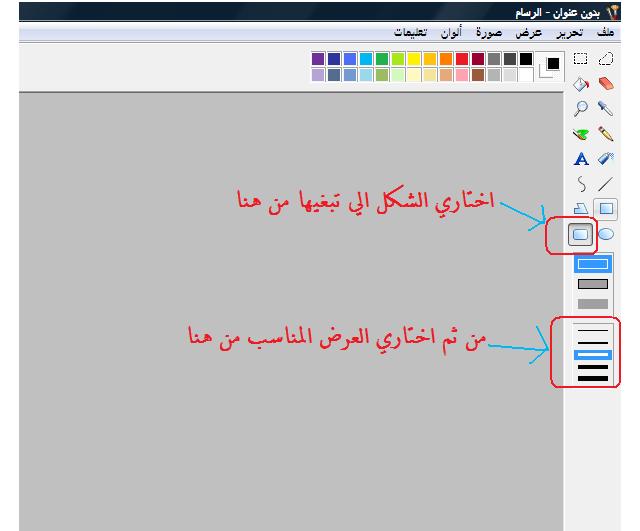
Task: Pick the dark green color swatch
Action: click(382, 59)
